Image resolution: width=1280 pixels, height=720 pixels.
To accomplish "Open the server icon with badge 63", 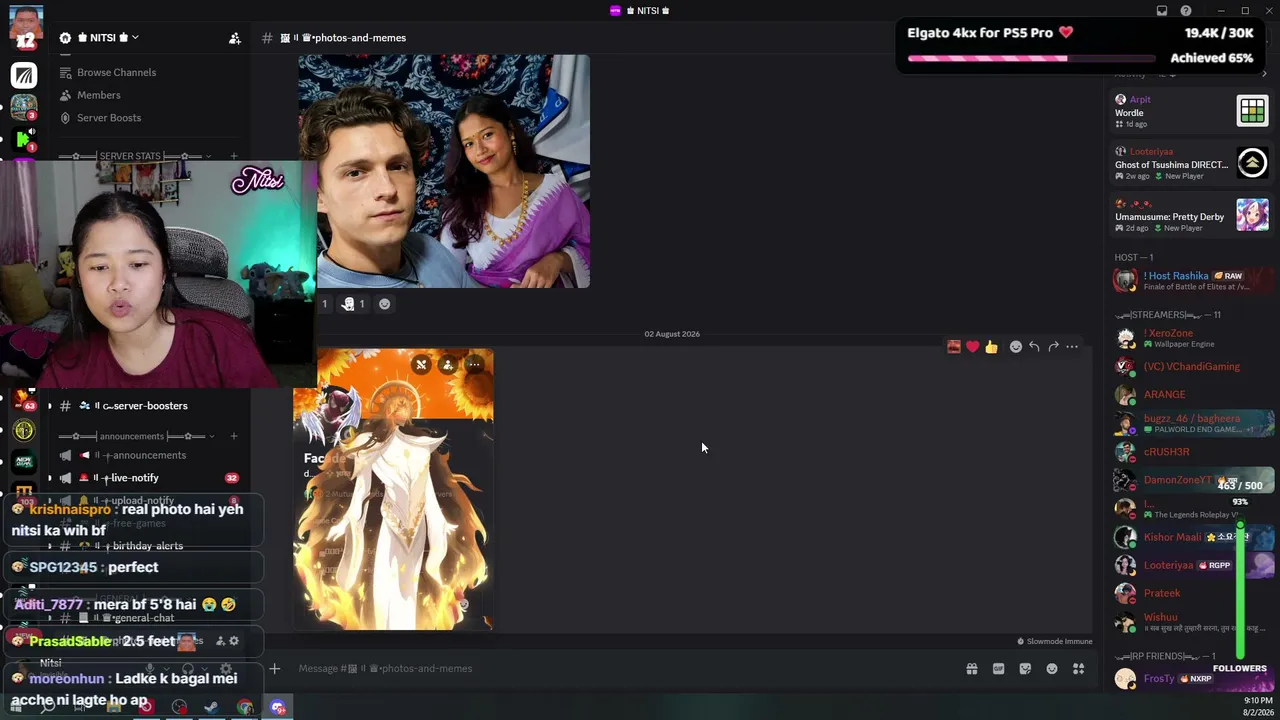I will tap(24, 398).
